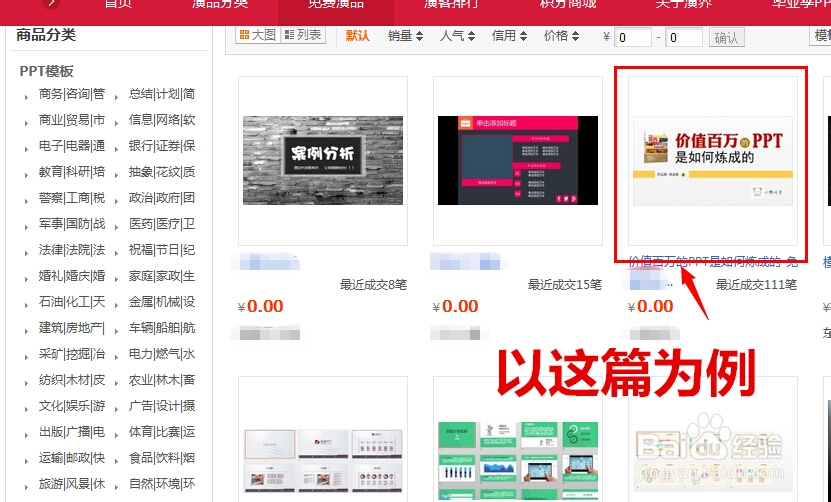Click the 商品分类 sidebar heading

coord(46,35)
